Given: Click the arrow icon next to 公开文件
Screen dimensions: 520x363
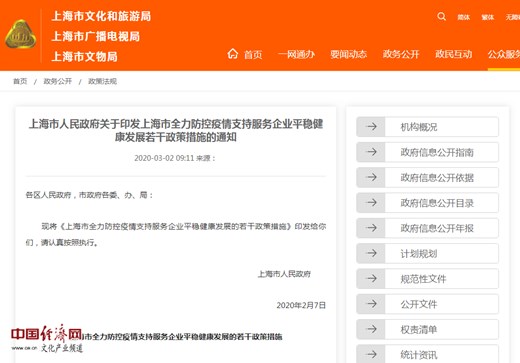Looking at the screenshot, I should coord(371,304).
